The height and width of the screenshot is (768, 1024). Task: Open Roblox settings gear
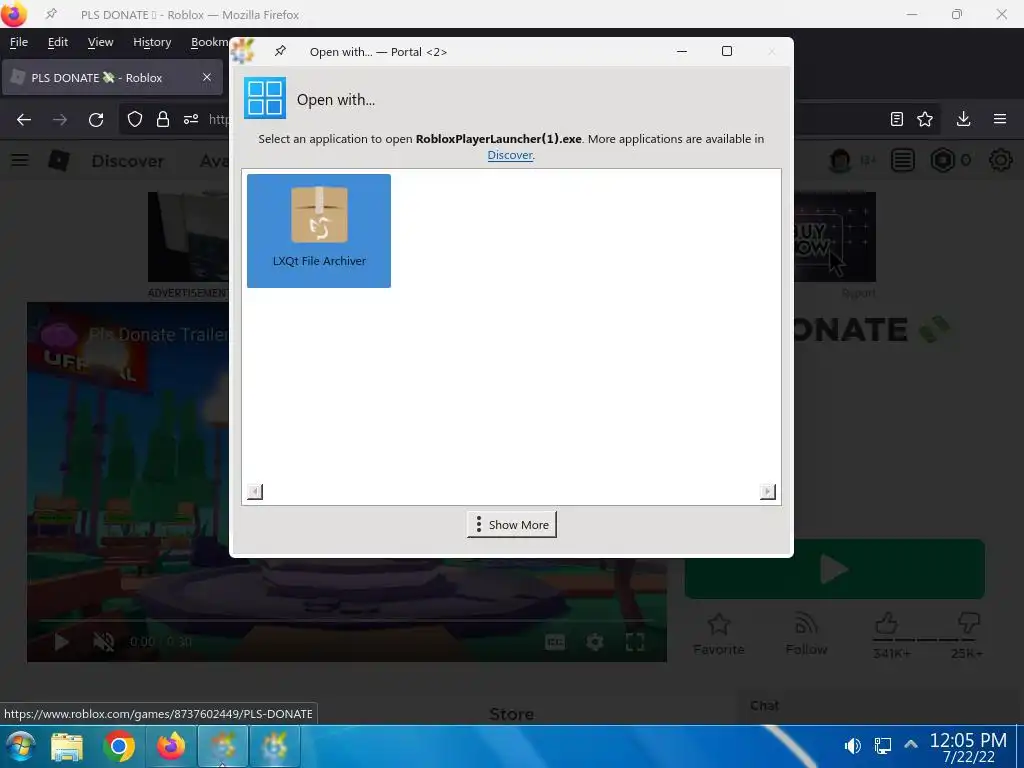pos(1000,160)
